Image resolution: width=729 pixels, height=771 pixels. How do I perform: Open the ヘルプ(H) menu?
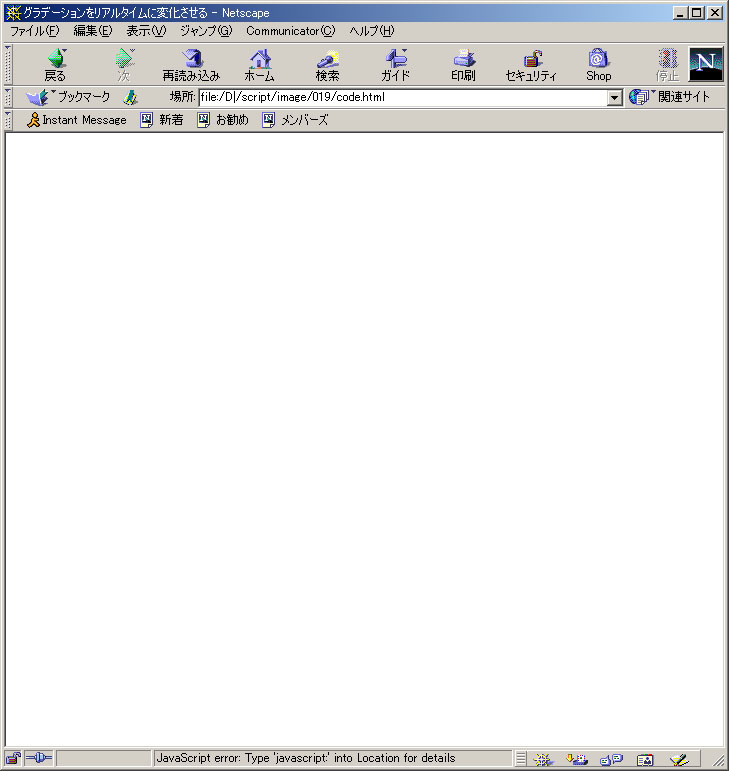(372, 31)
